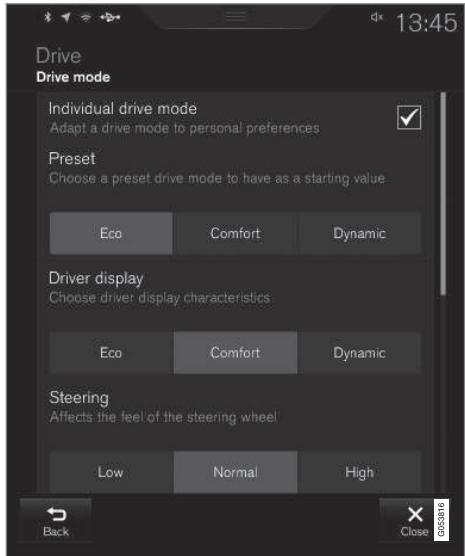Select Eco as the preset drive mode
This screenshot has width=465, height=556.
coord(111,233)
